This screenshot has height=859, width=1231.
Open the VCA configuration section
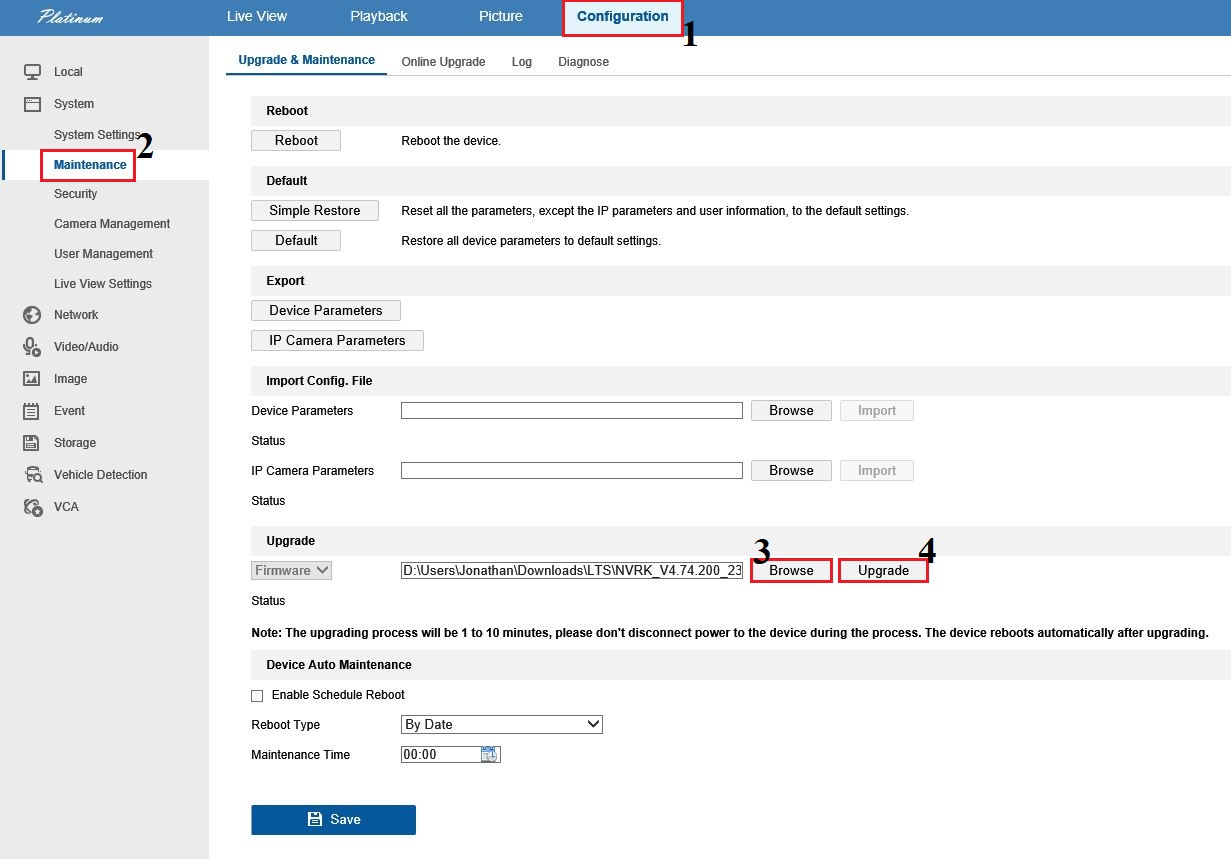(64, 506)
